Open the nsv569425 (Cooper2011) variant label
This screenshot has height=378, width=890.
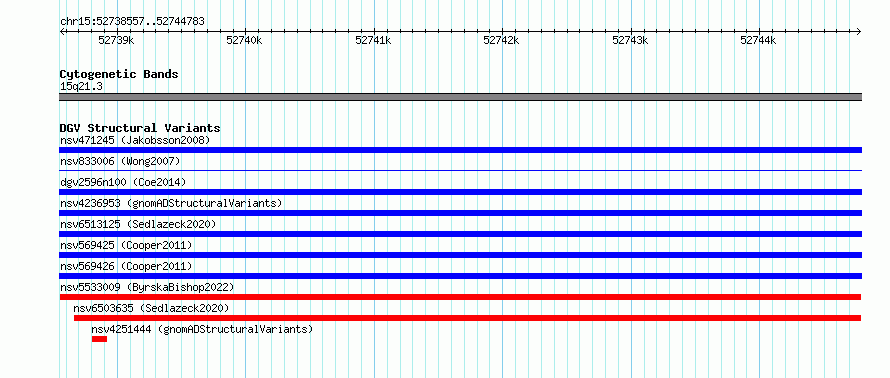[126, 245]
